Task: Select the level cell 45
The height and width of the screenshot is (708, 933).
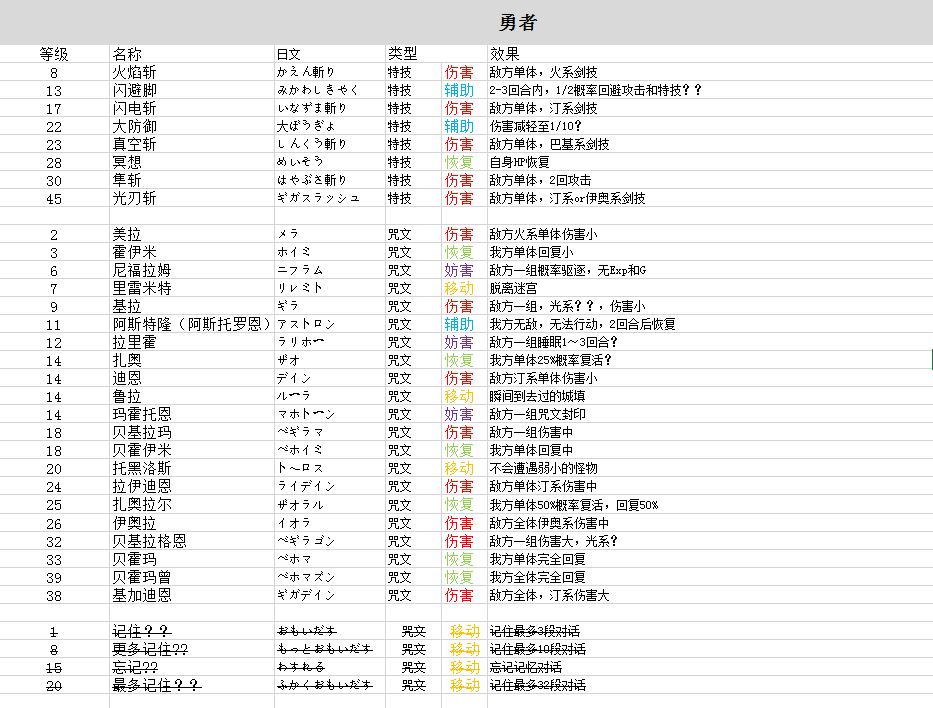Action: click(54, 199)
